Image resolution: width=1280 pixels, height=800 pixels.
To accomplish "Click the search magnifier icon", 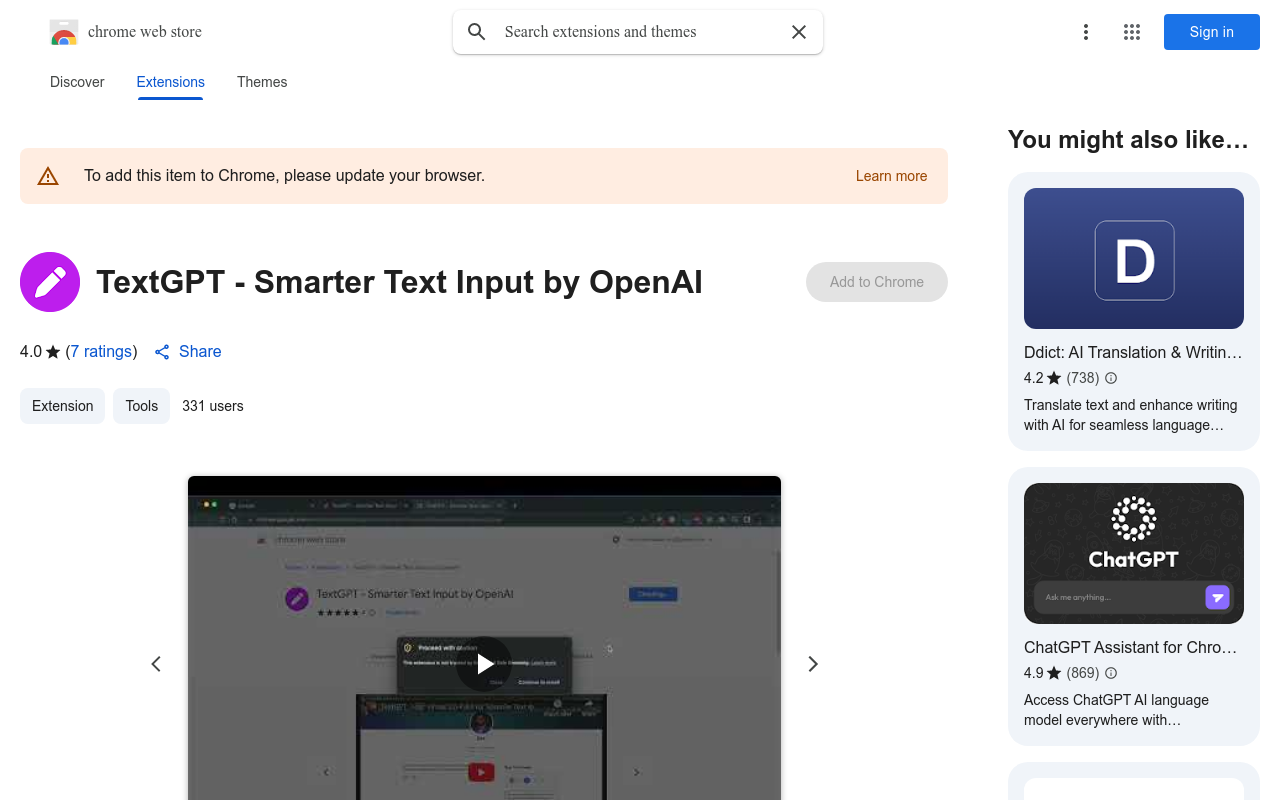I will pyautogui.click(x=477, y=32).
